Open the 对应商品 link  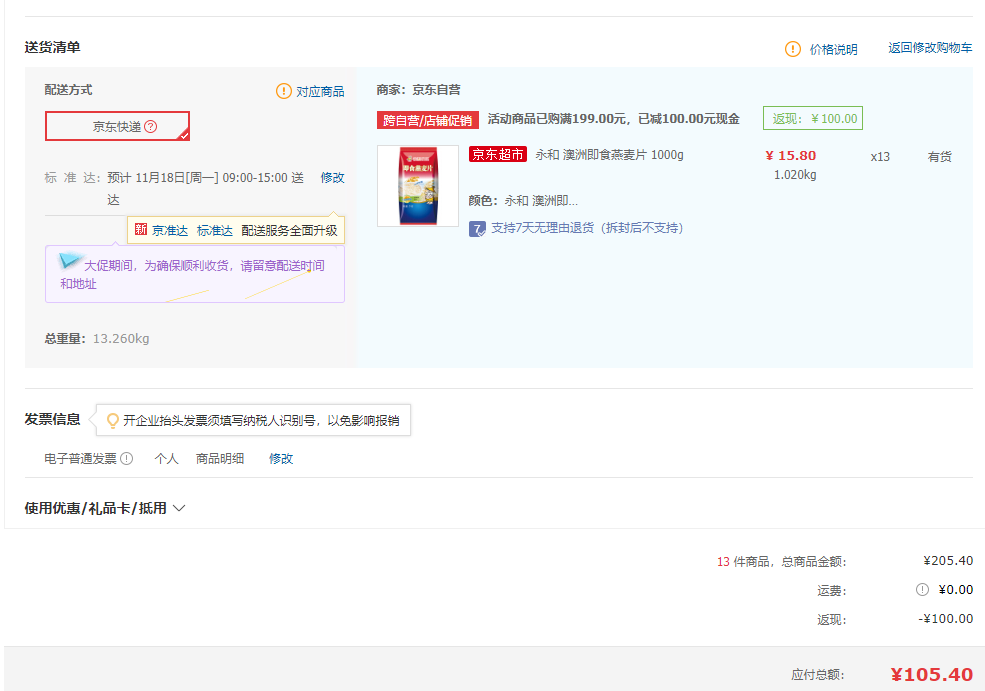[320, 92]
